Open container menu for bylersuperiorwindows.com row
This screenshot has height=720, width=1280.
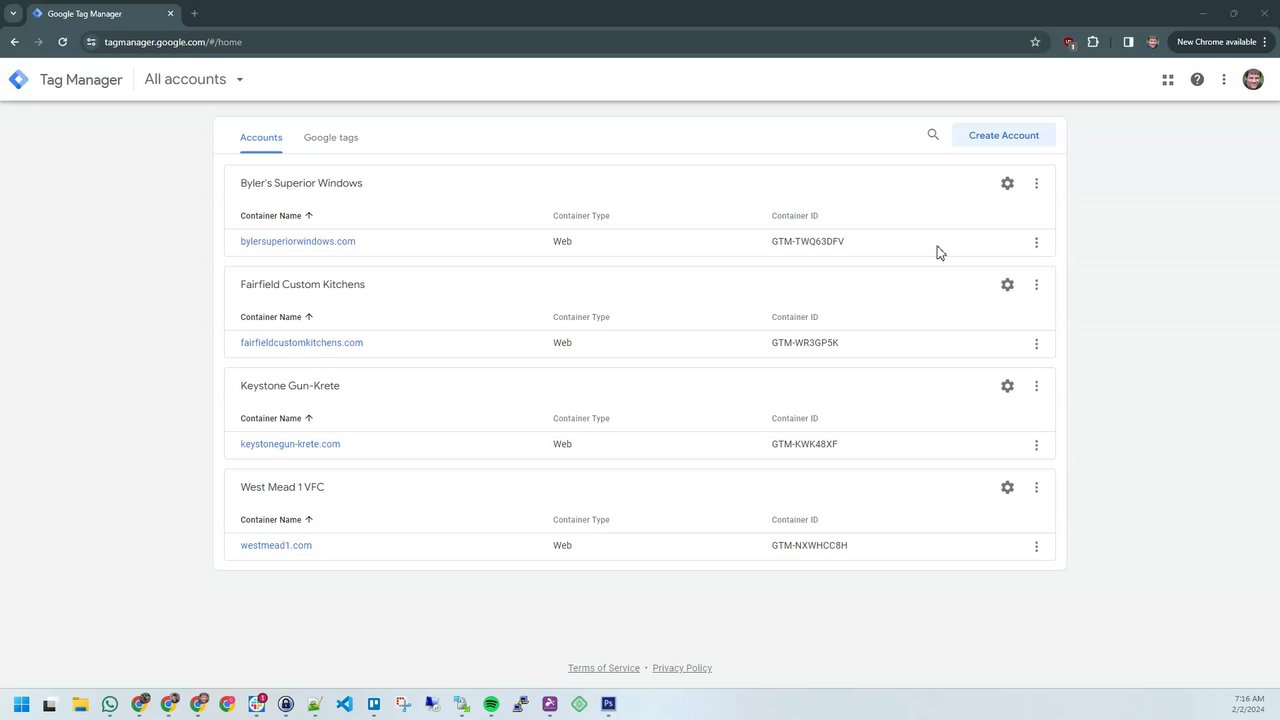point(1036,242)
